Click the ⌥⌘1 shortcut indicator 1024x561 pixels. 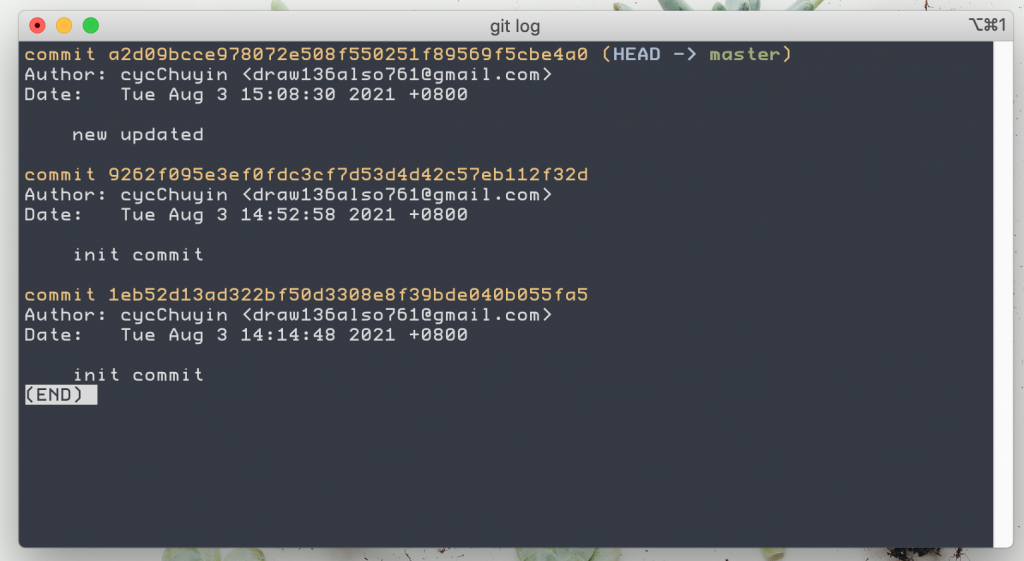click(x=987, y=25)
